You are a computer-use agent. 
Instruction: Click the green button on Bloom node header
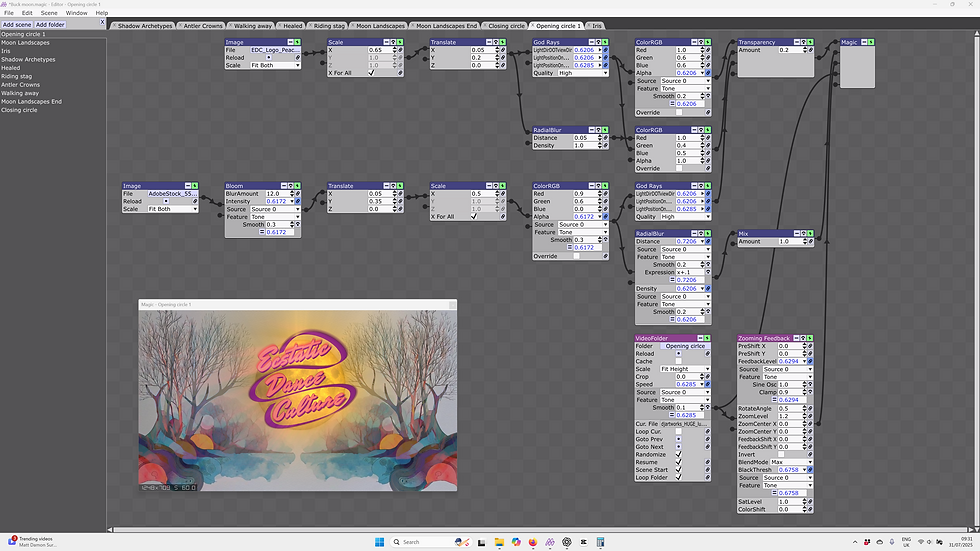[x=297, y=186]
